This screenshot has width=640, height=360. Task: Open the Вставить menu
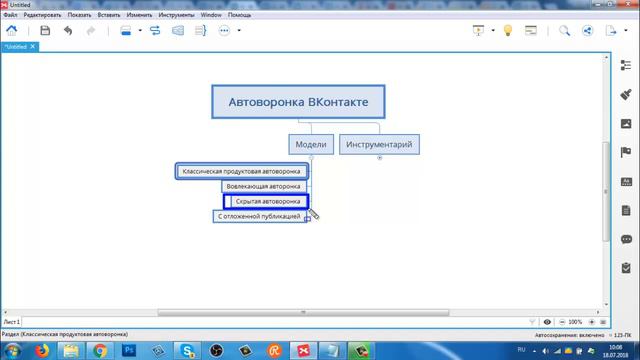click(109, 15)
